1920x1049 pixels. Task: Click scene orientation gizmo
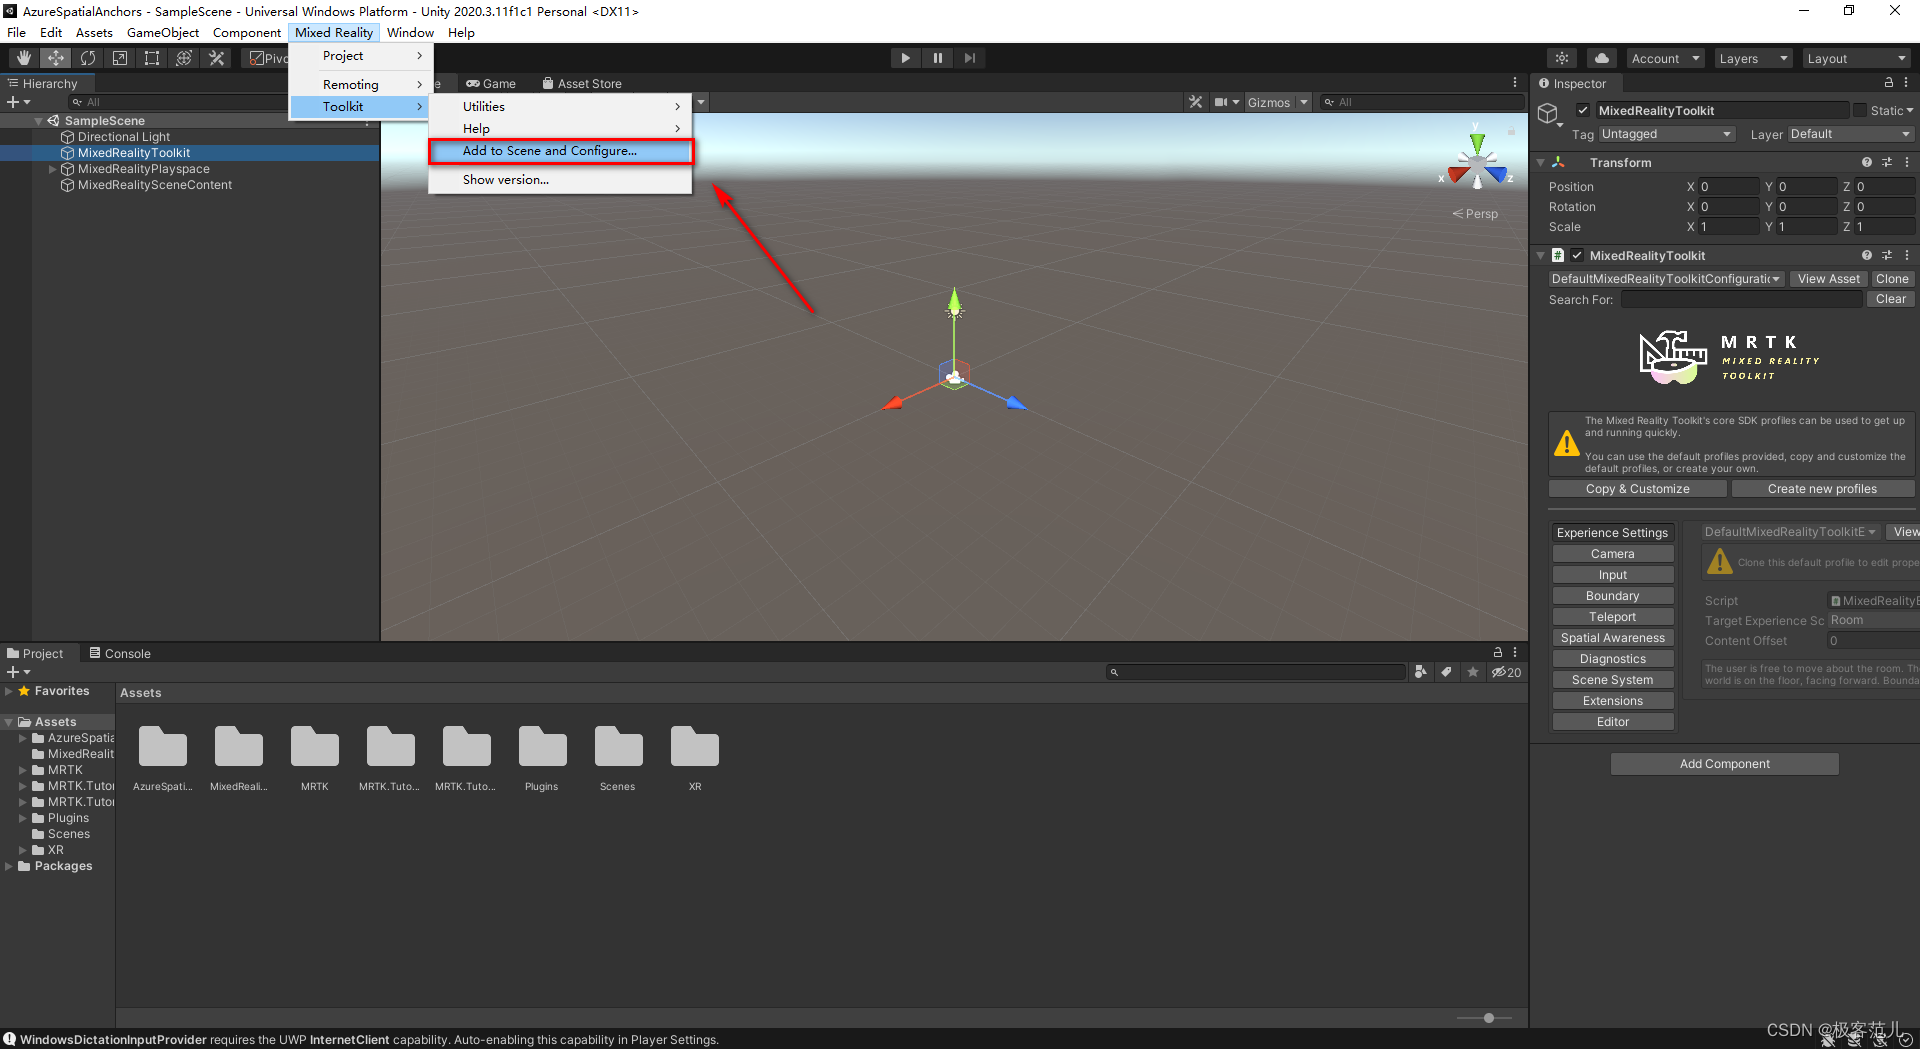(x=1477, y=160)
